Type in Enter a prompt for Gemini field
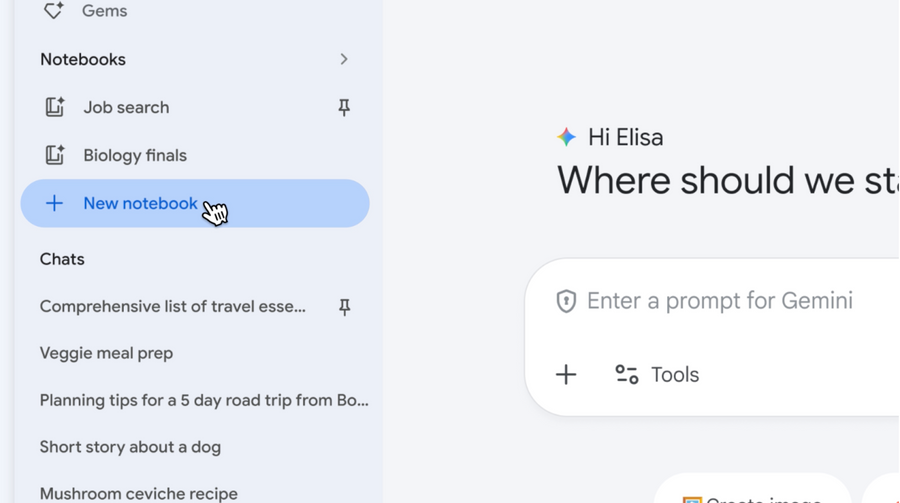Screen dimensions: 900x503 pyautogui.click(x=720, y=301)
